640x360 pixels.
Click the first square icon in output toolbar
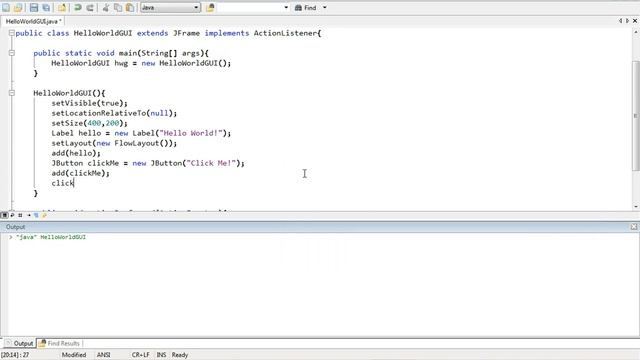click(x=4, y=215)
